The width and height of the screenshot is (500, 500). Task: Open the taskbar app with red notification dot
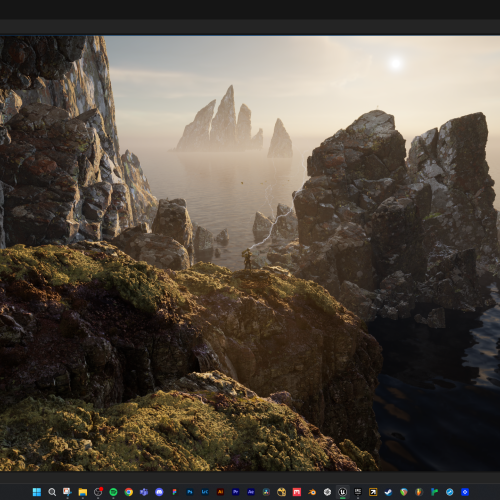point(98,492)
